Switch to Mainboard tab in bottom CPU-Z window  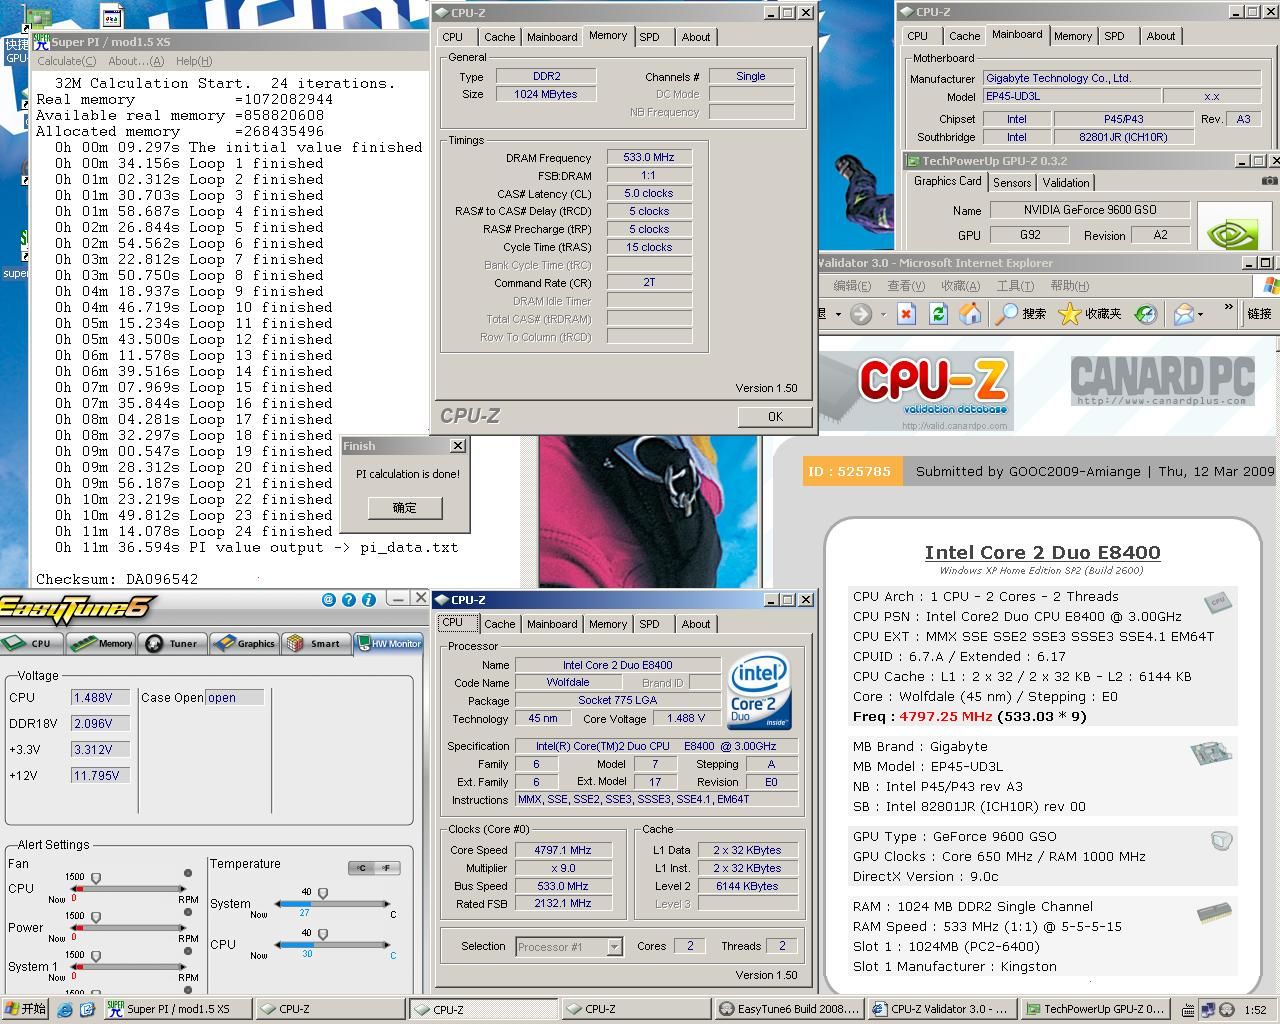tap(552, 624)
